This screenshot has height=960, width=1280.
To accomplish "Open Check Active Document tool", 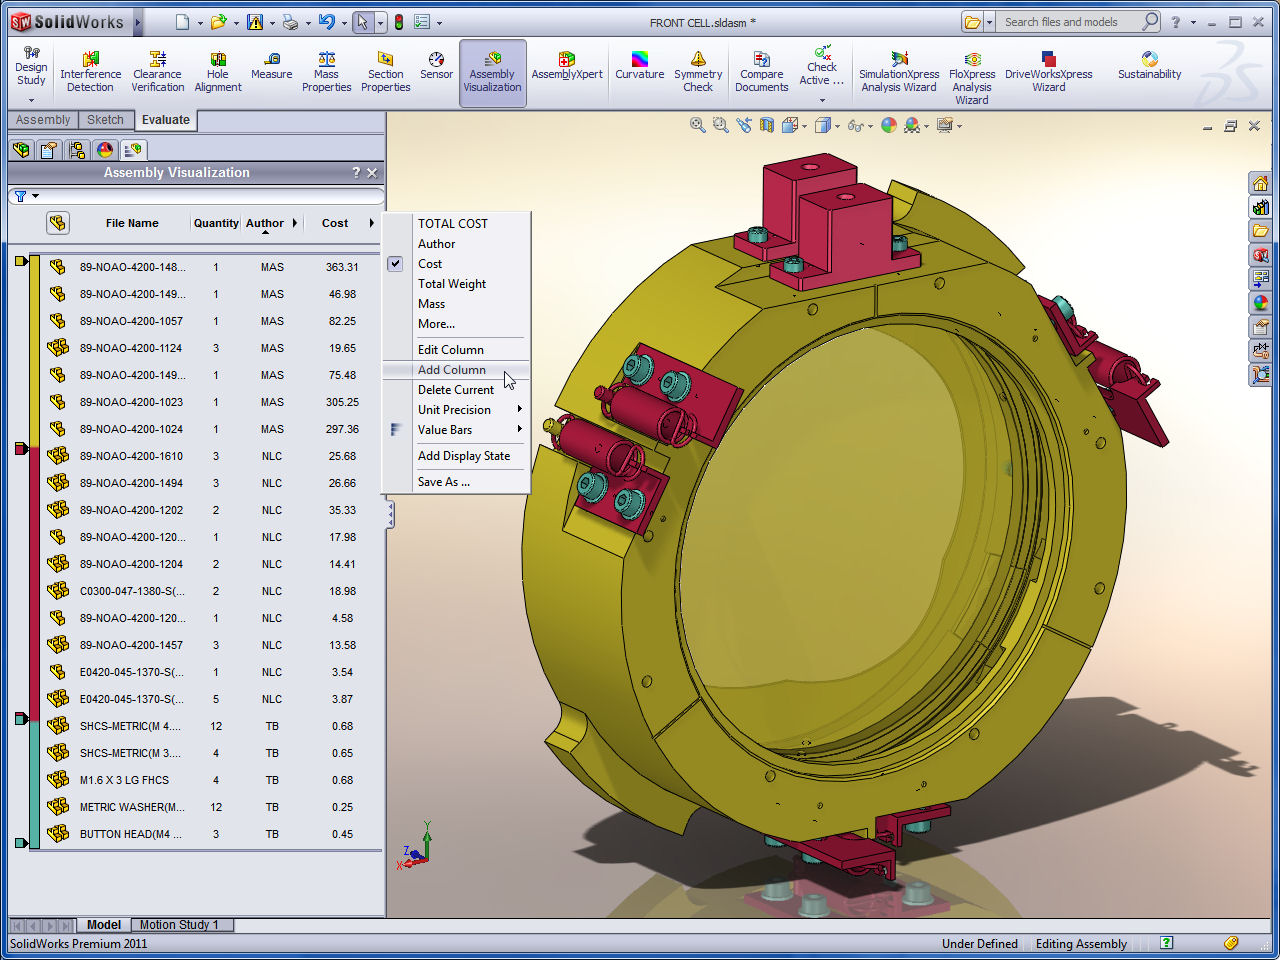I will point(822,66).
